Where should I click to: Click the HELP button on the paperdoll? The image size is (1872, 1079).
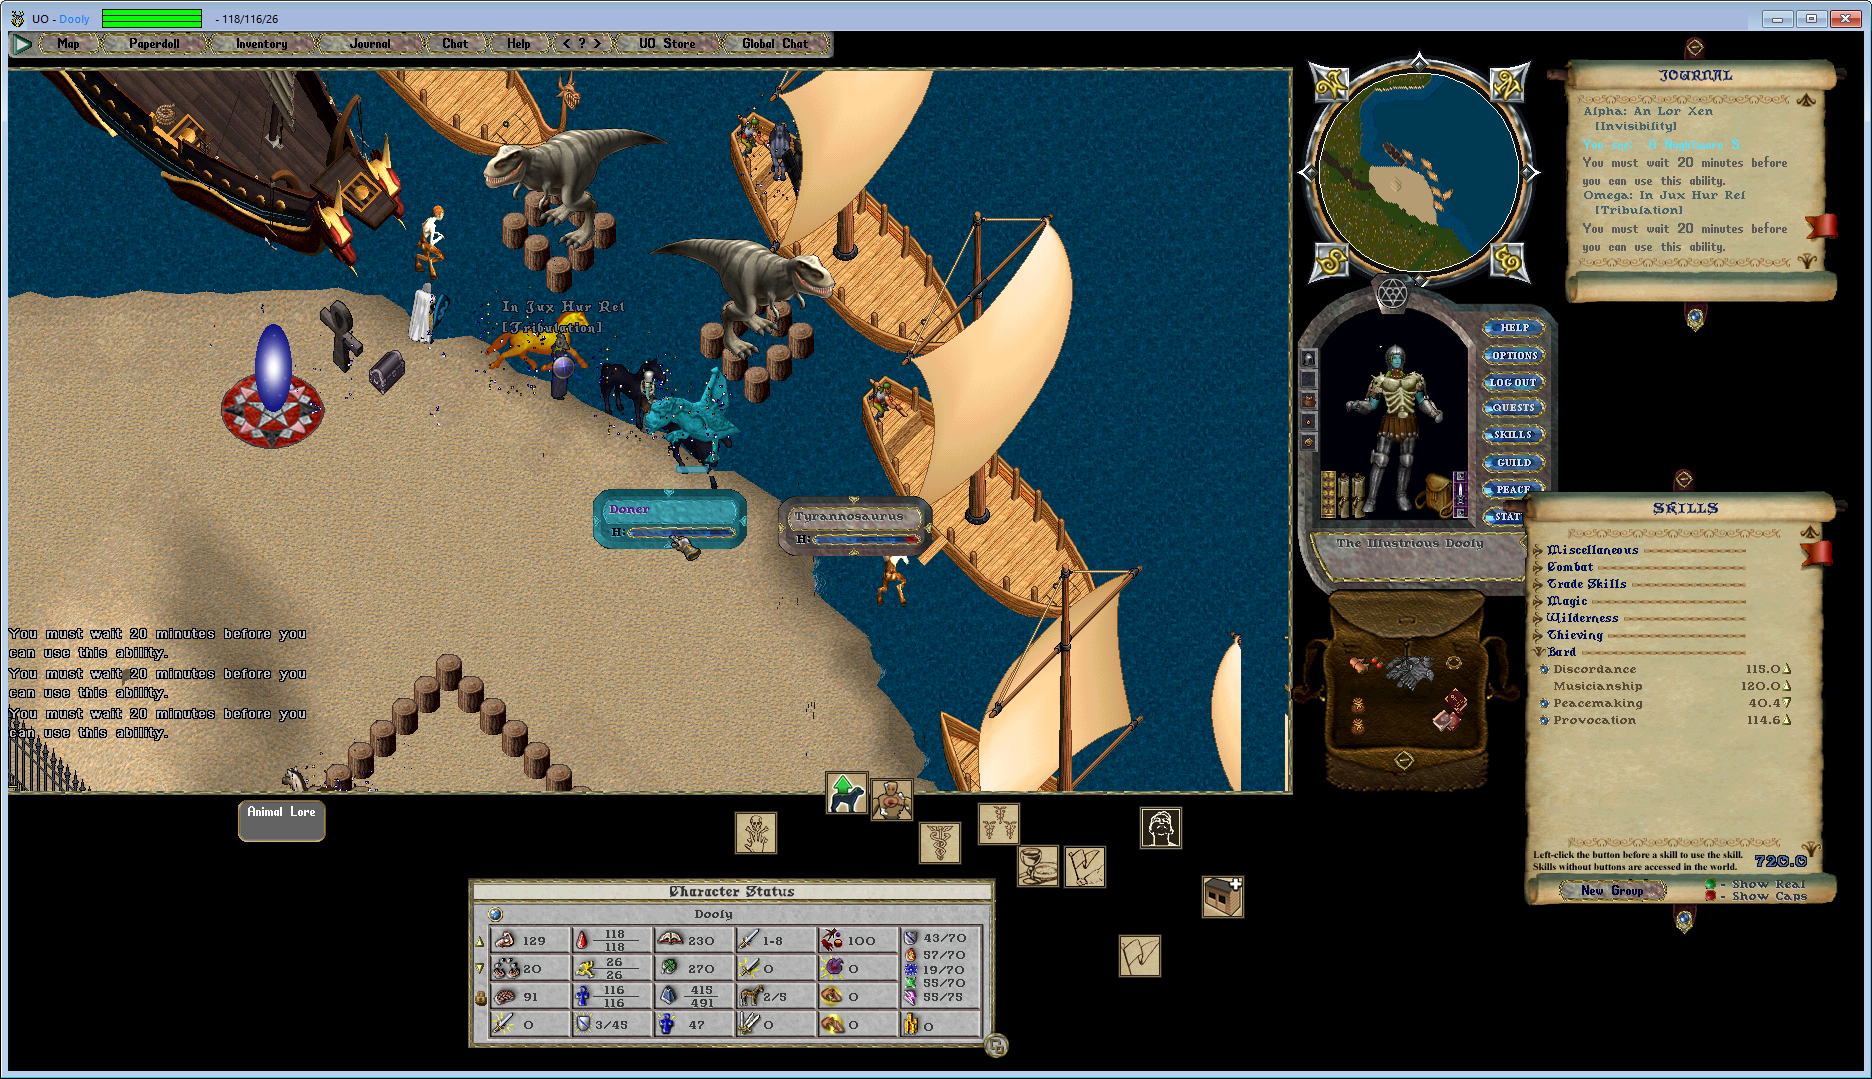pyautogui.click(x=1514, y=328)
